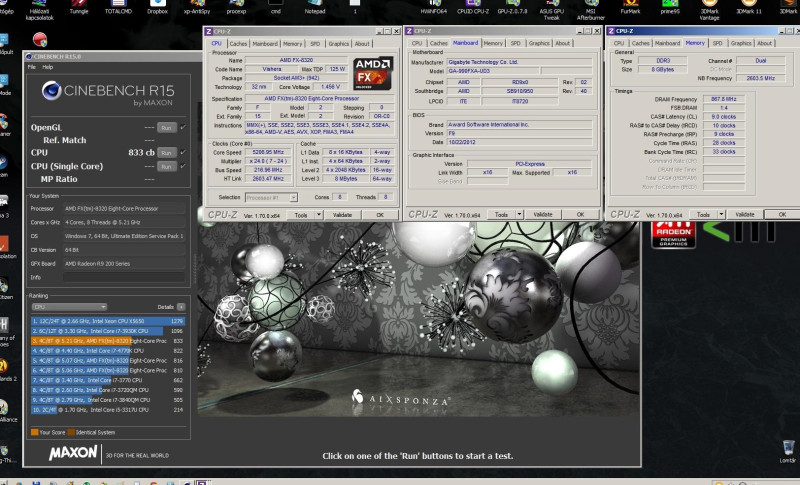Viewport: 800px width, 485px height.
Task: Select ranking row Intel Xeon CPU X5650
Action: pos(108,321)
